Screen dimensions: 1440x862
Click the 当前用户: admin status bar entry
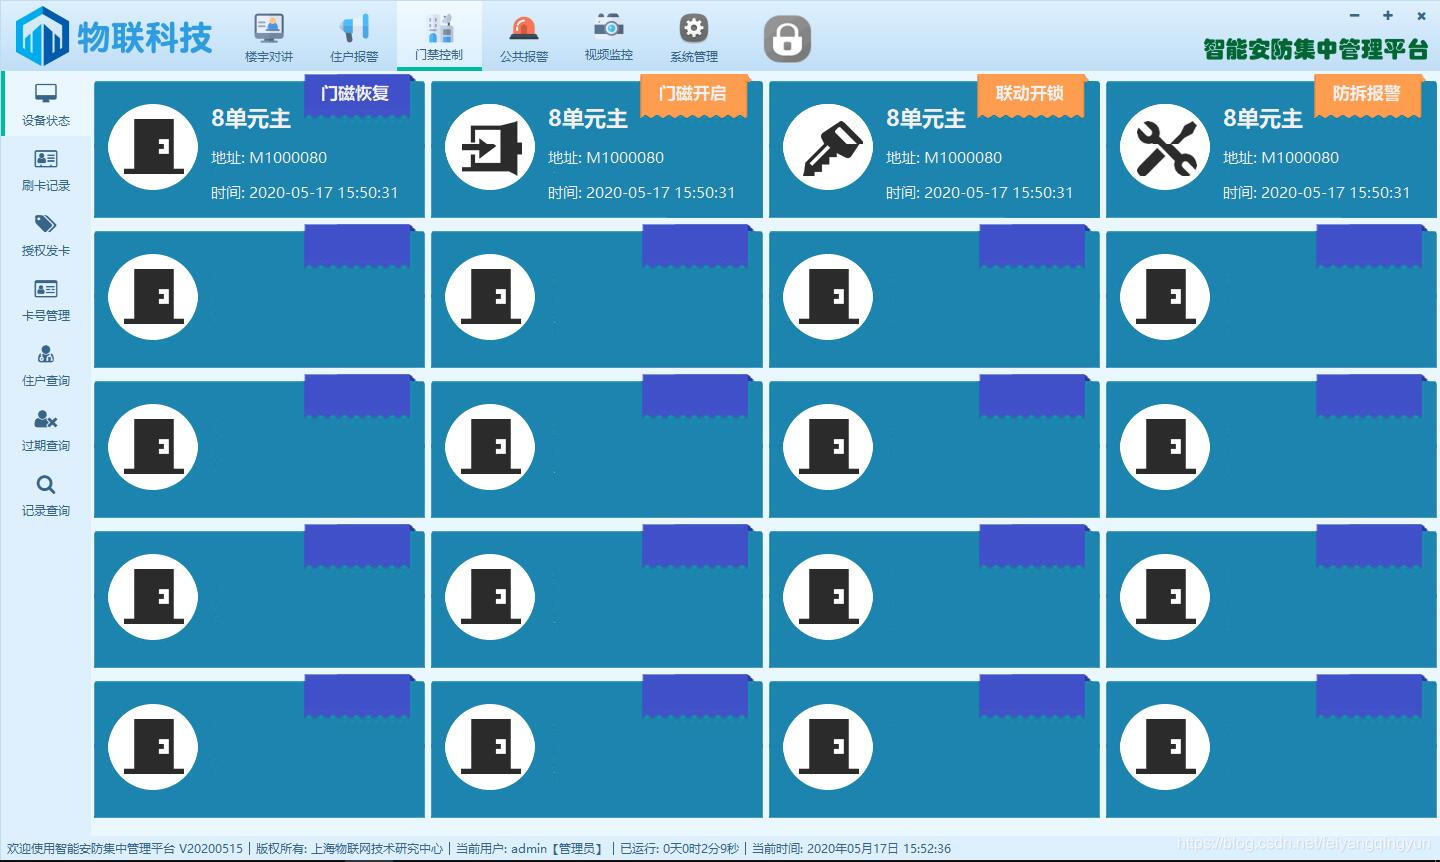530,848
